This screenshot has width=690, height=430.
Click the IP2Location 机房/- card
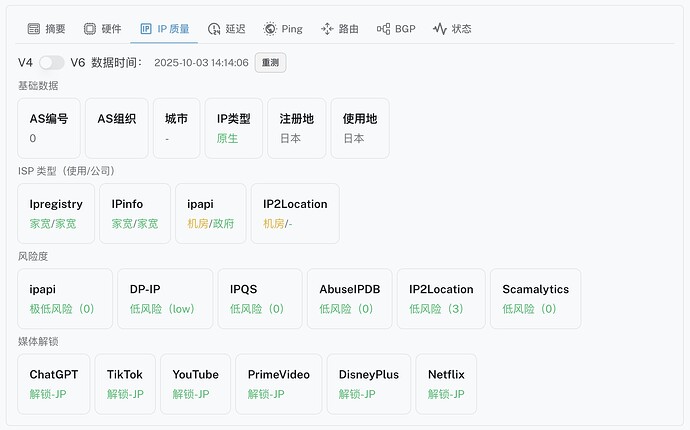tap(295, 213)
